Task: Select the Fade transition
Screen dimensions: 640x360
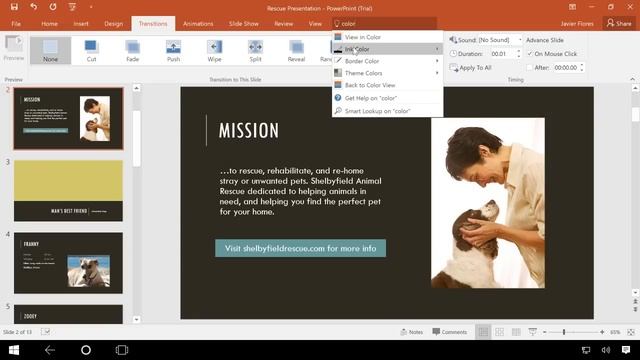Action: click(x=132, y=51)
